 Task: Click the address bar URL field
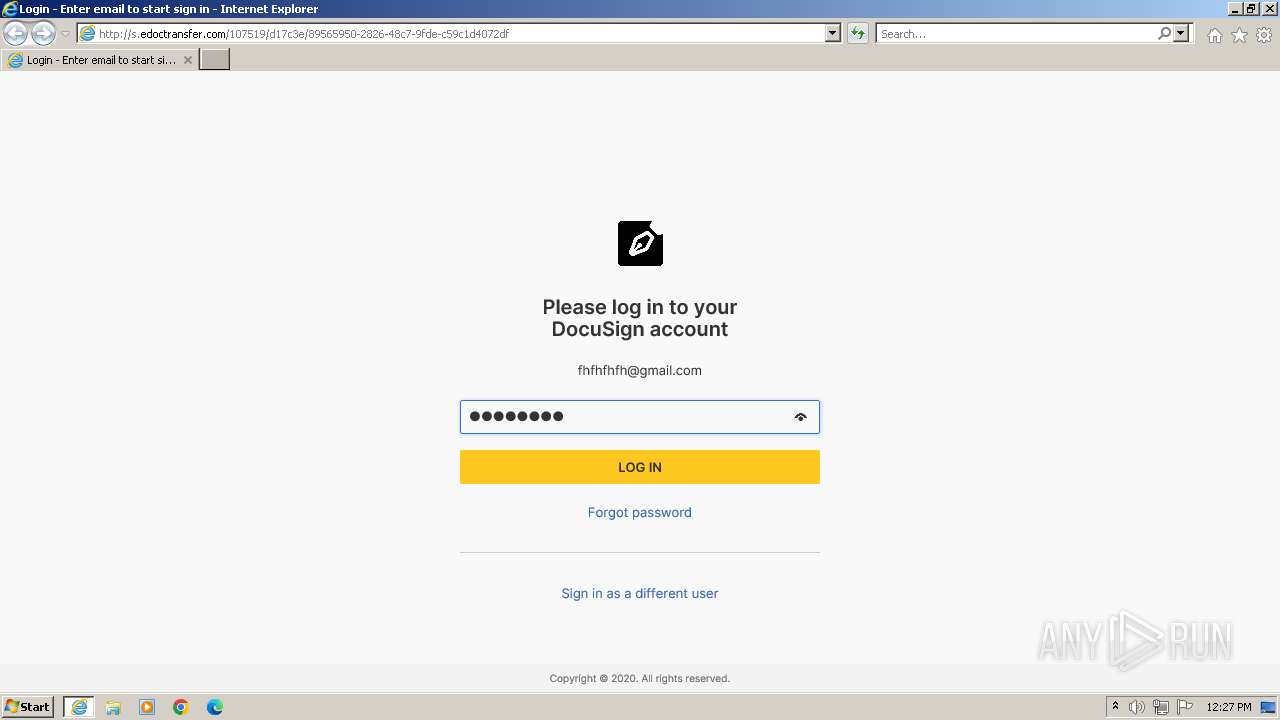click(451, 34)
